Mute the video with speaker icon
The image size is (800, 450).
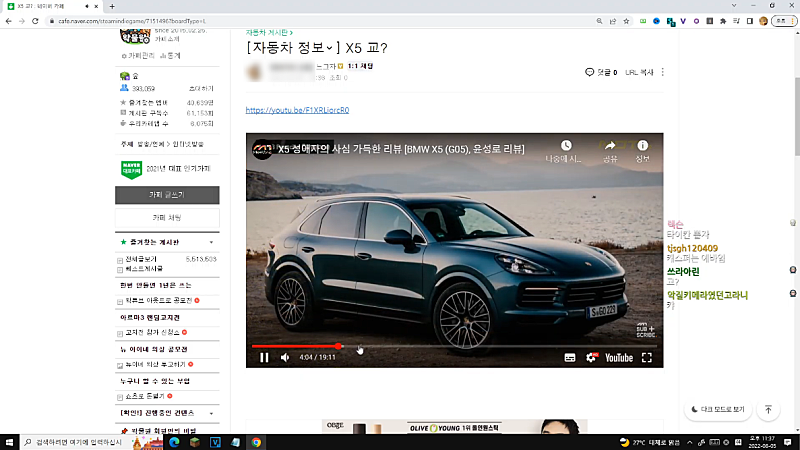[x=285, y=358]
